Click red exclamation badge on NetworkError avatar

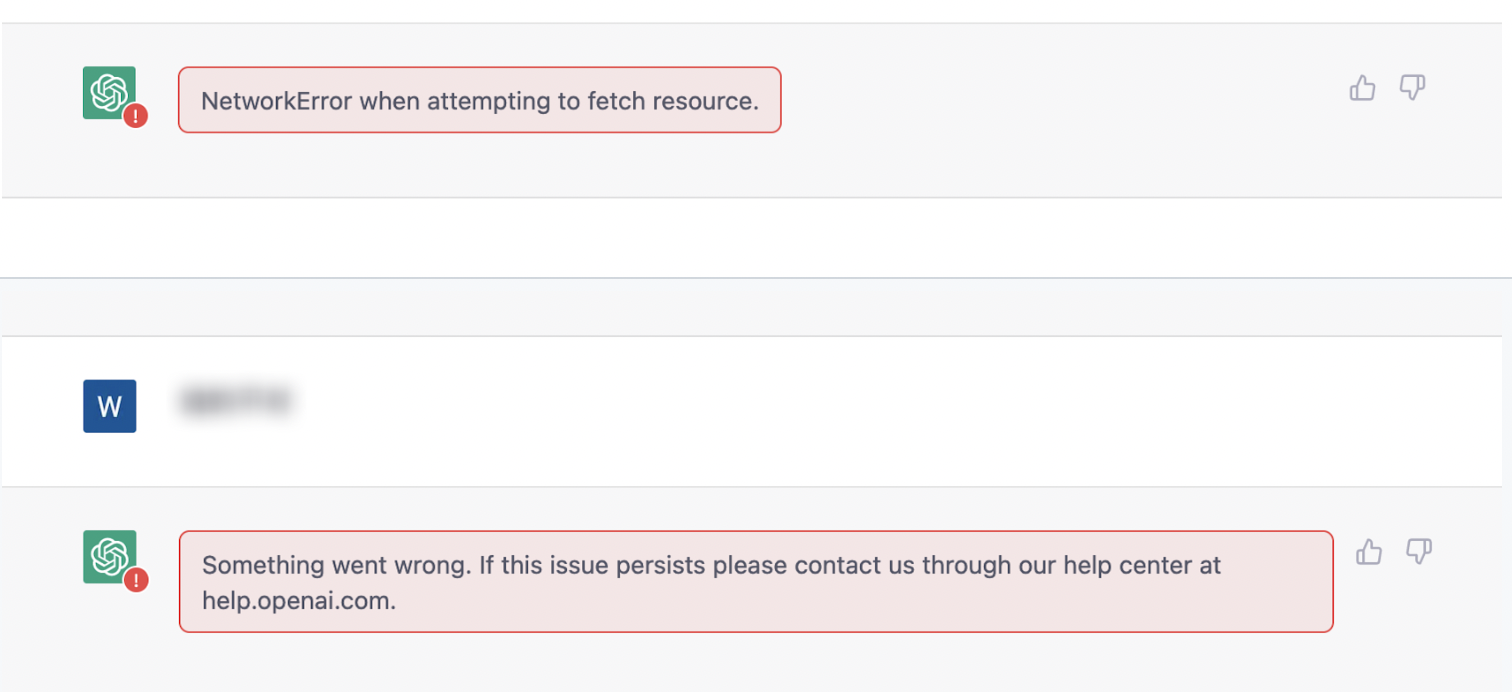click(x=136, y=116)
